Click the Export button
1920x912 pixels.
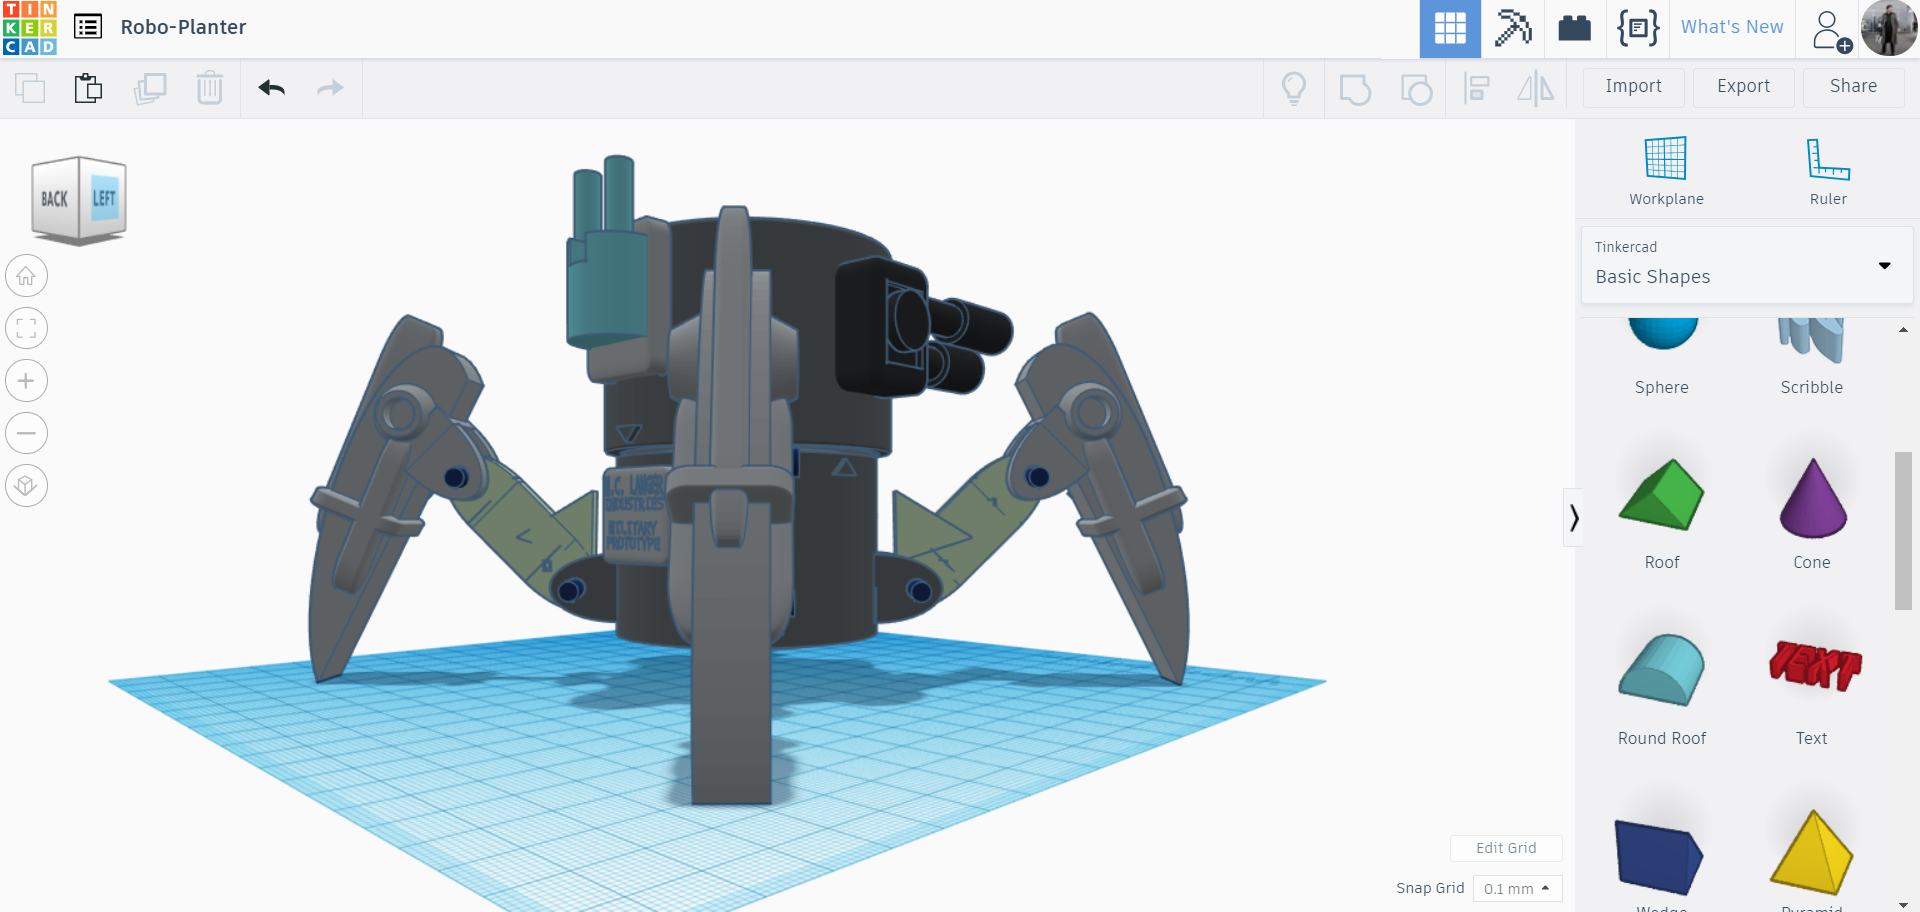(1744, 87)
